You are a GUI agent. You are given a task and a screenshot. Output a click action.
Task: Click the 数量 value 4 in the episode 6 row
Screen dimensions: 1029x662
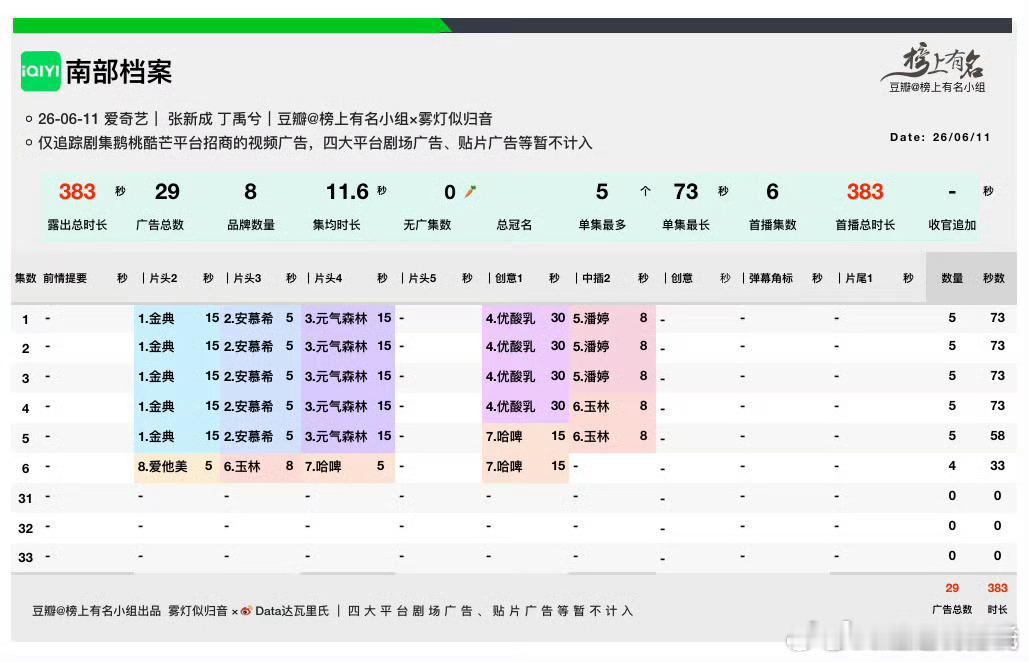pos(952,466)
